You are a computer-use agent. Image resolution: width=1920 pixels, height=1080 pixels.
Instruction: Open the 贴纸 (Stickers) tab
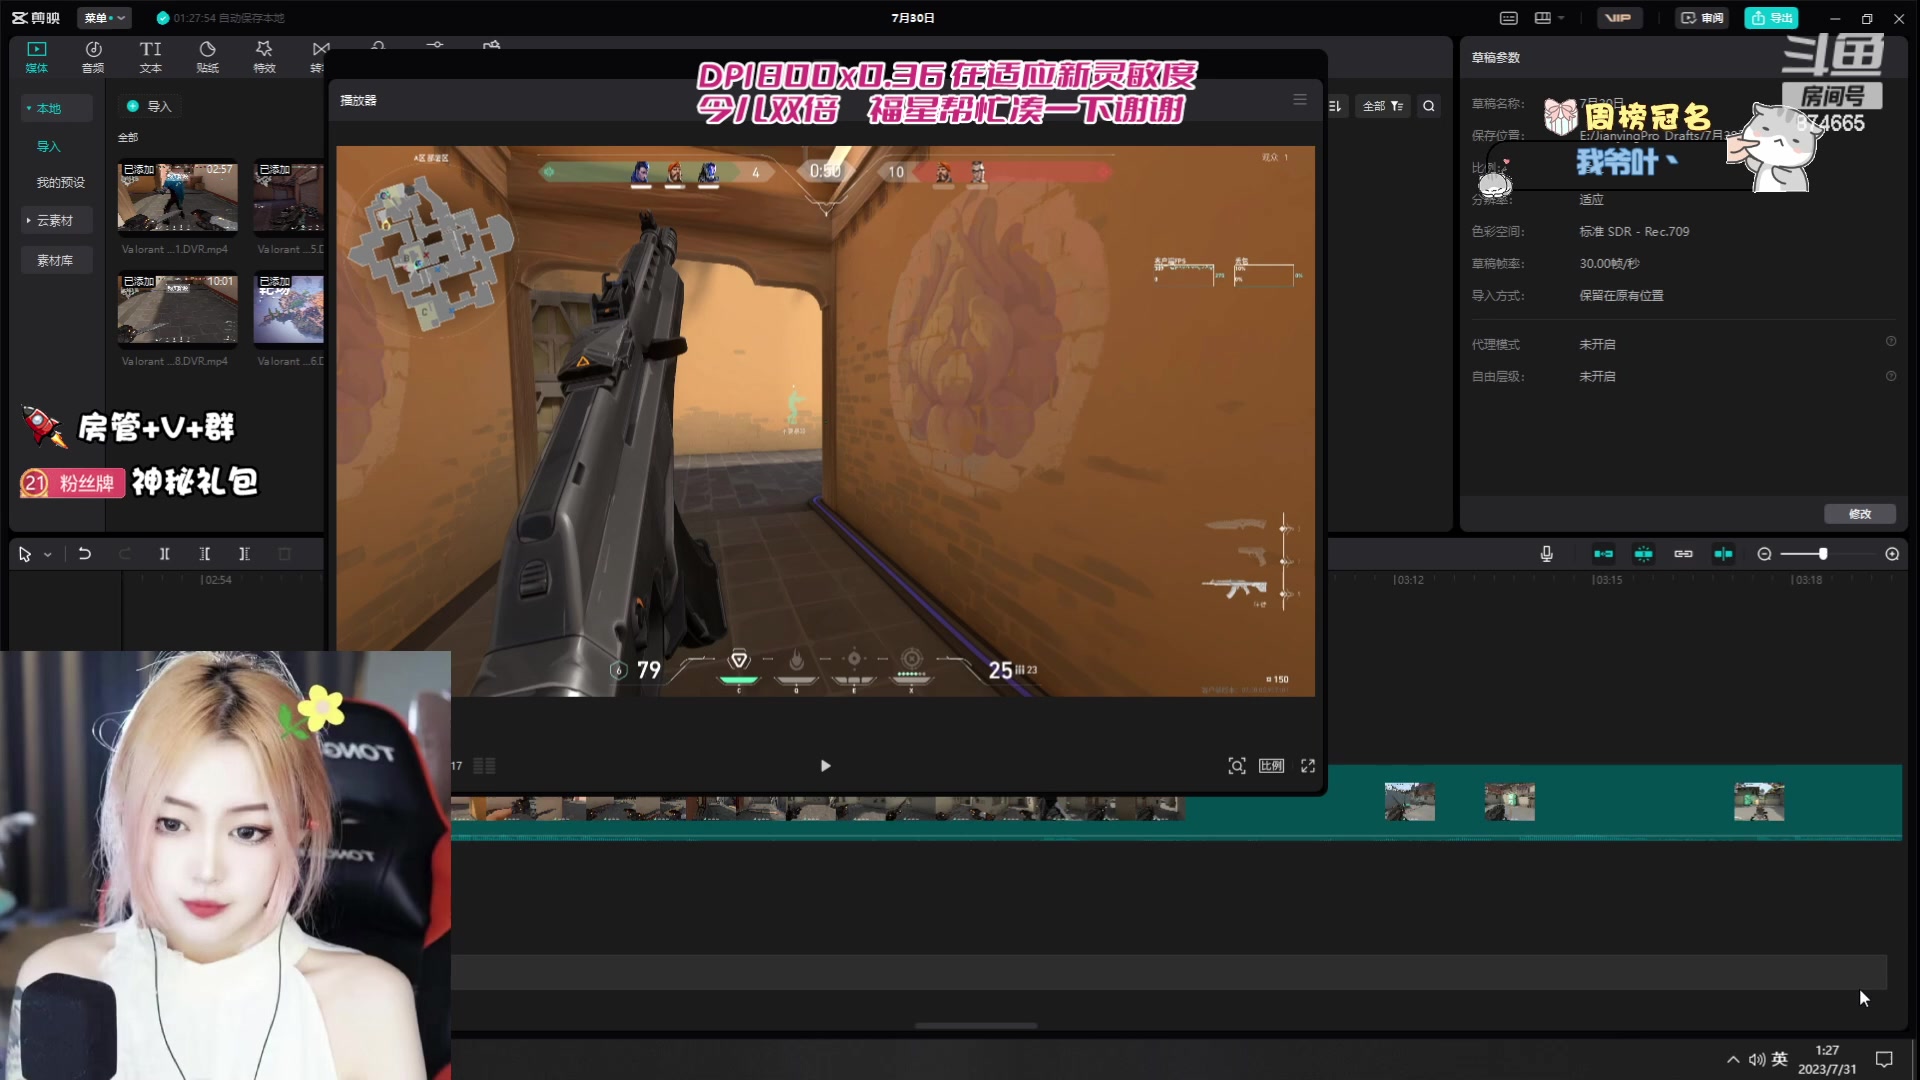[207, 57]
